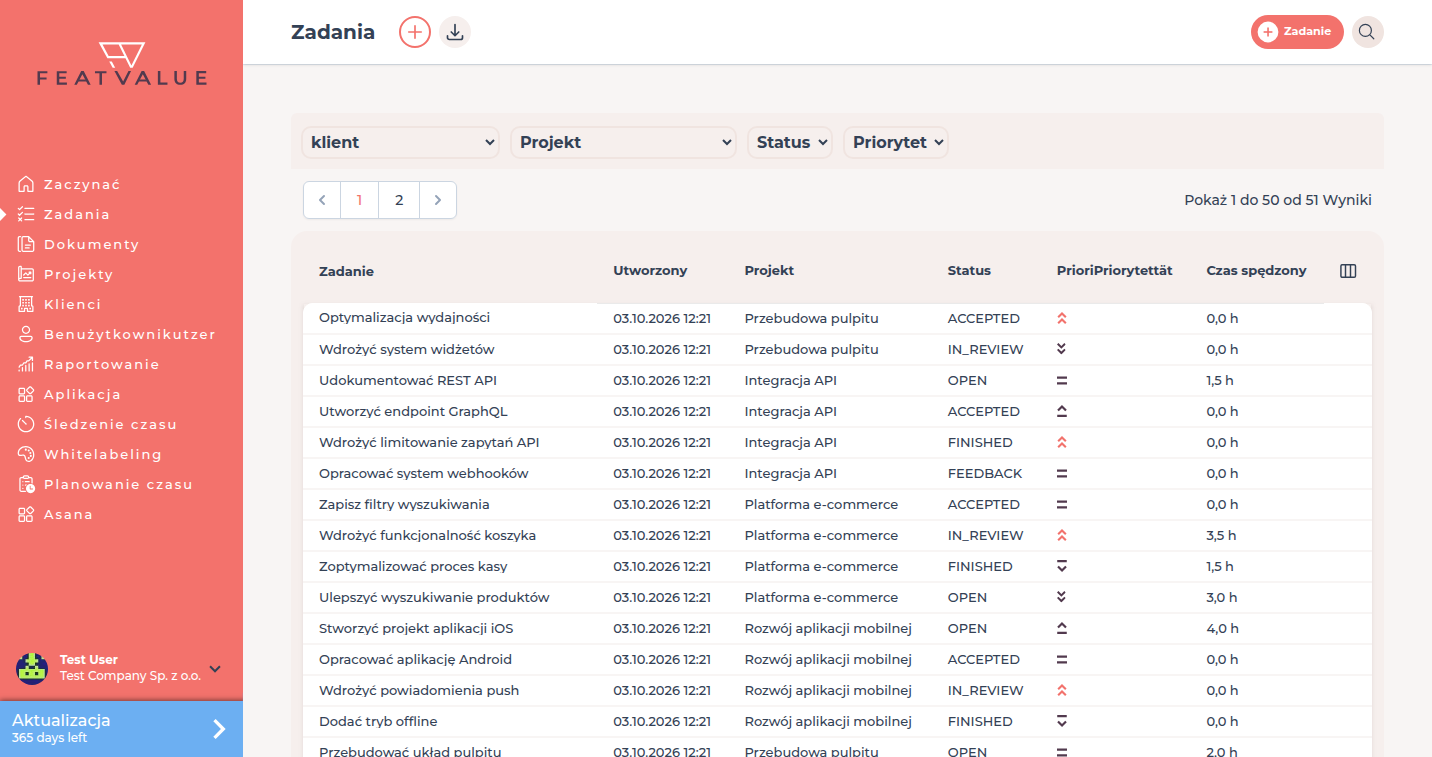
Task: Navigate to Klienci in the sidebar
Action: tap(73, 304)
